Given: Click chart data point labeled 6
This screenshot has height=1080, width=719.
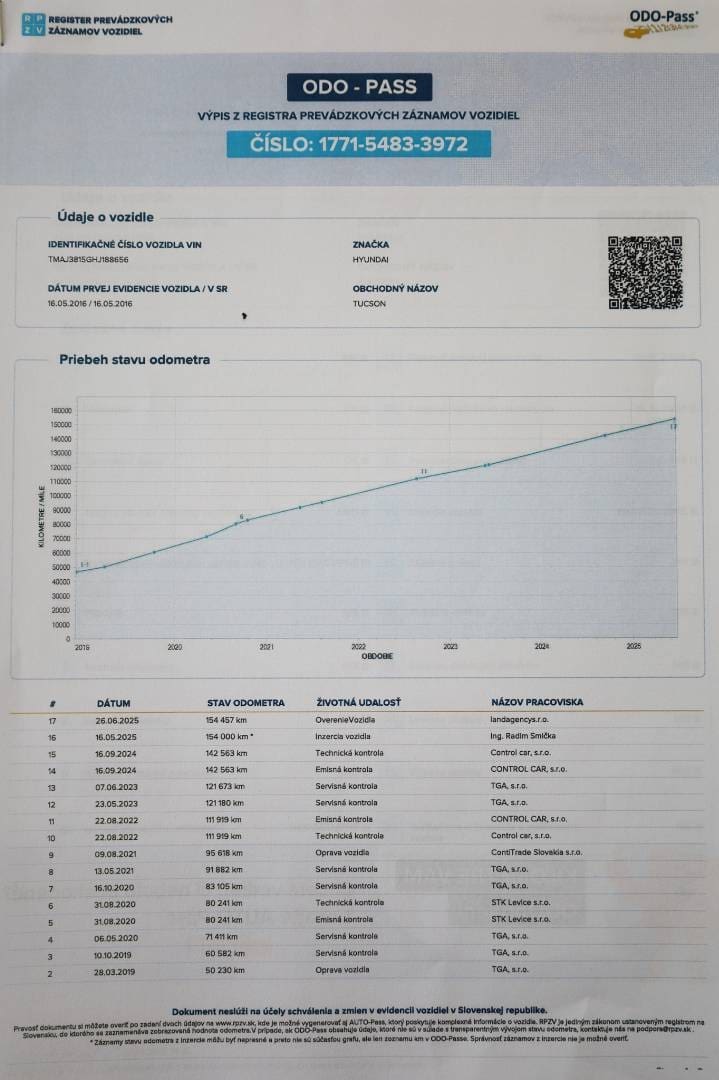Looking at the screenshot, I should 236,524.
